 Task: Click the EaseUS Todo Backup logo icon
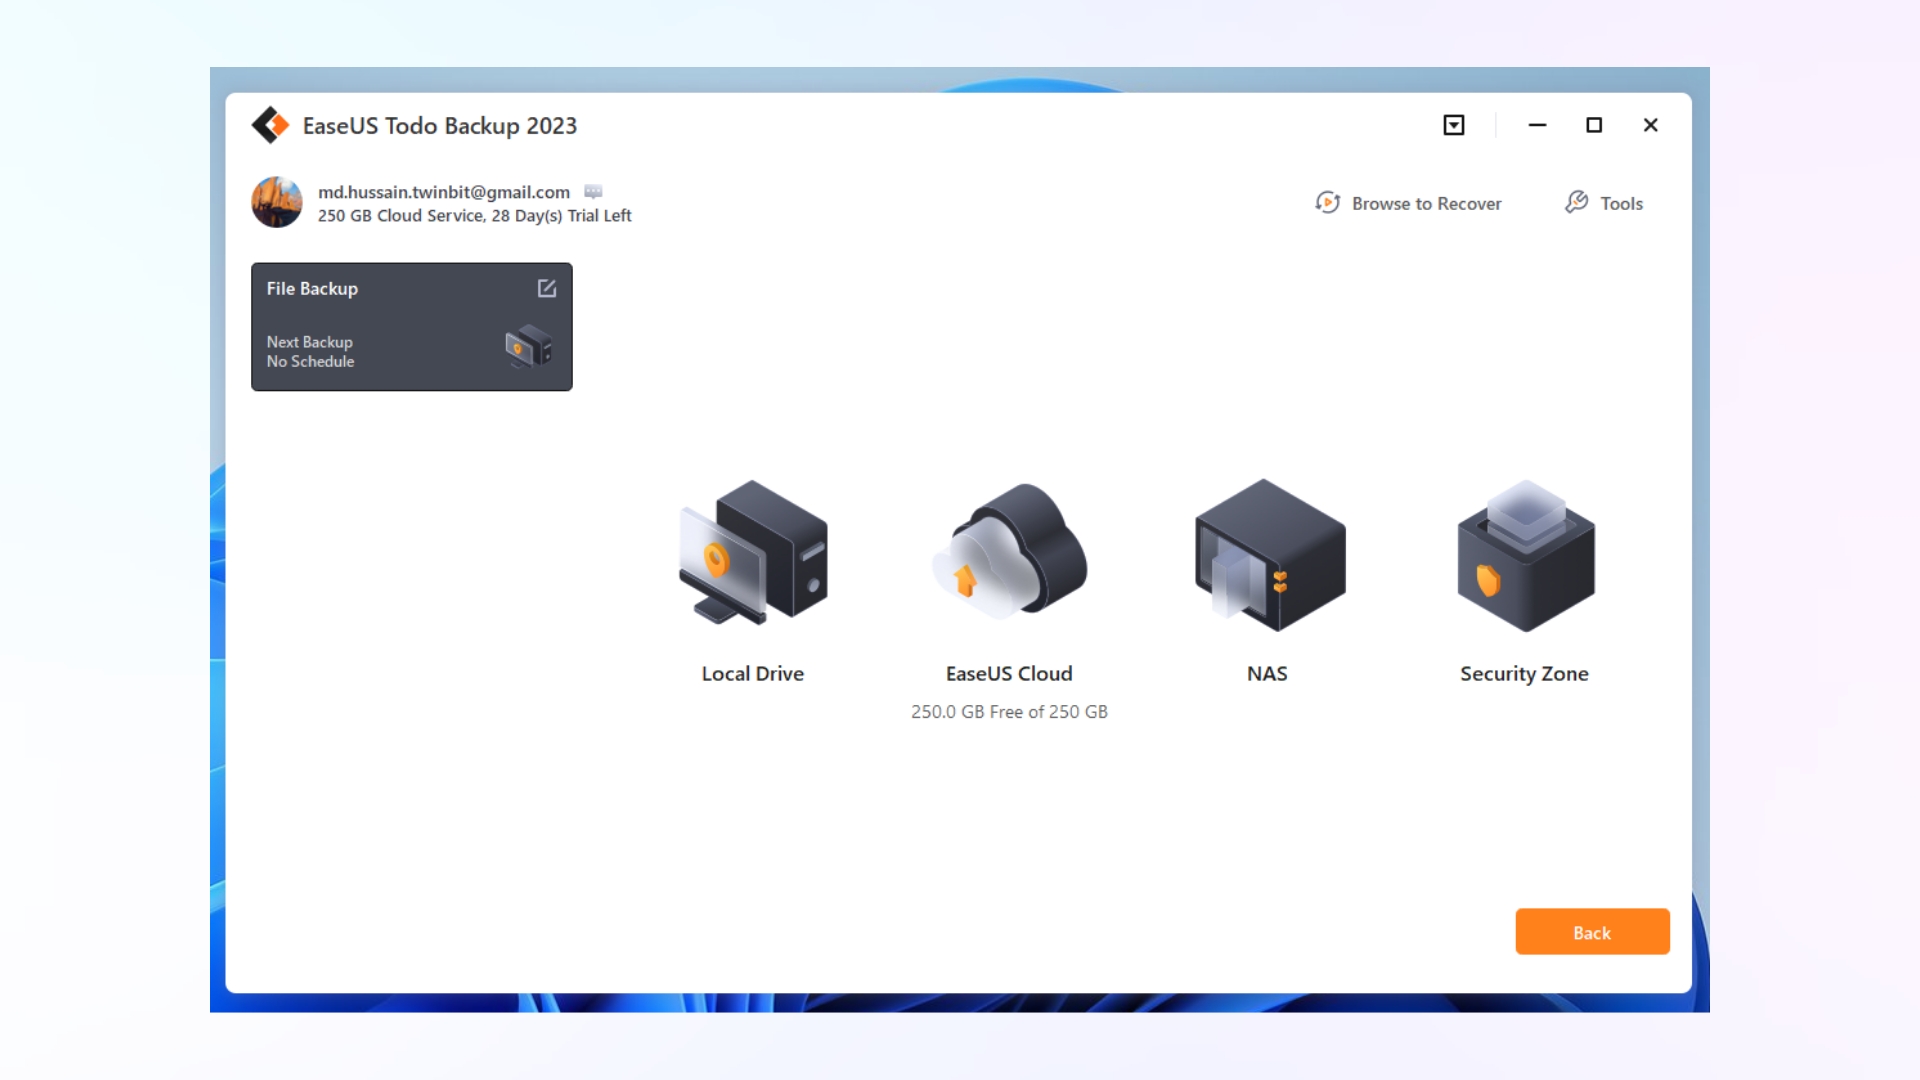click(270, 125)
